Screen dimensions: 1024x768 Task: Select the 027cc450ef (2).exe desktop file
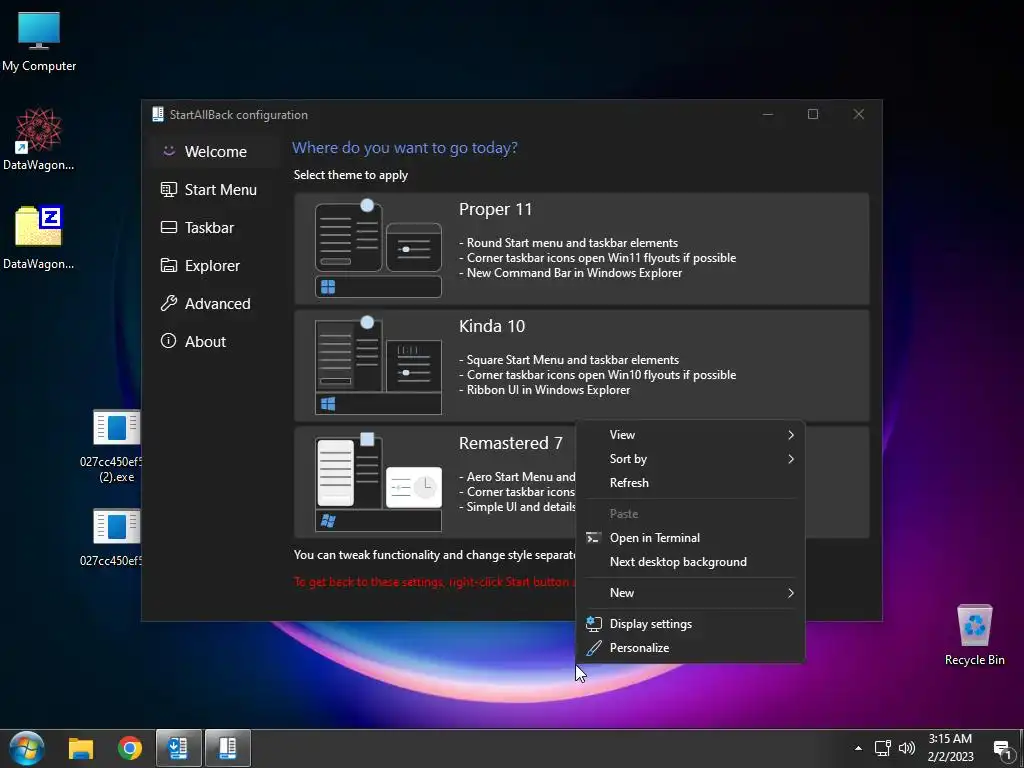pos(117,446)
